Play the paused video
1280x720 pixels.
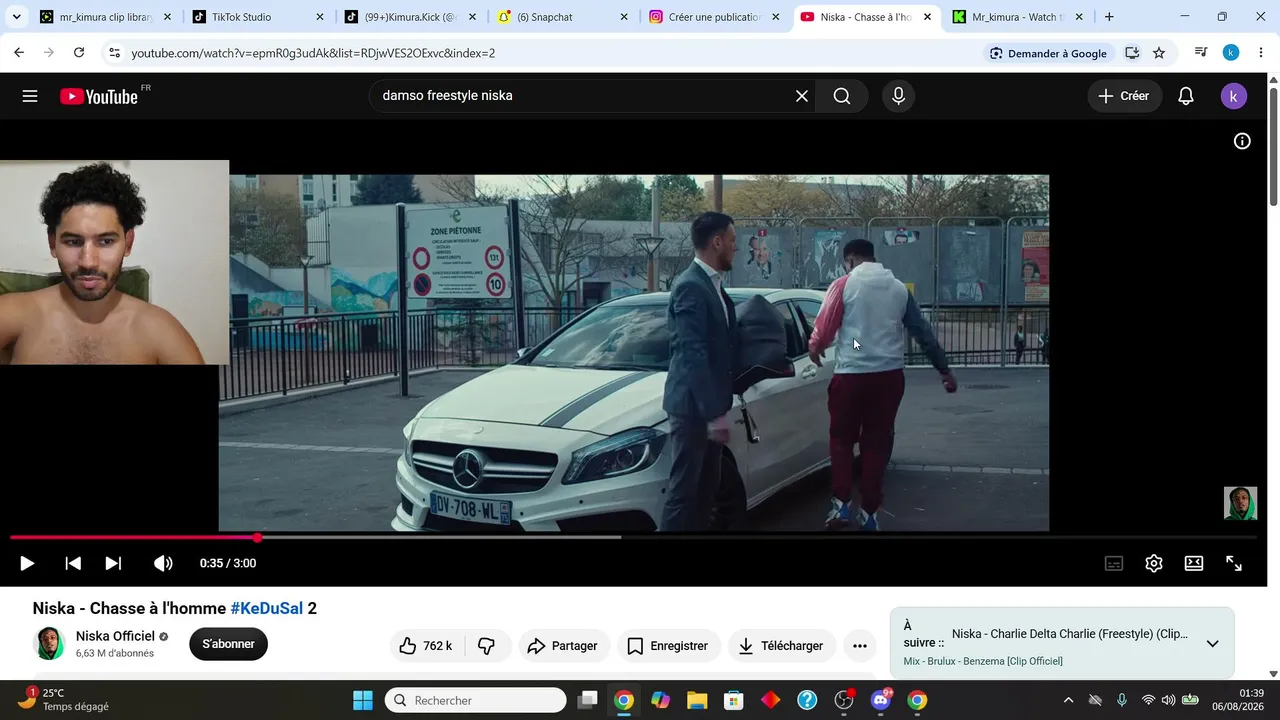point(27,563)
